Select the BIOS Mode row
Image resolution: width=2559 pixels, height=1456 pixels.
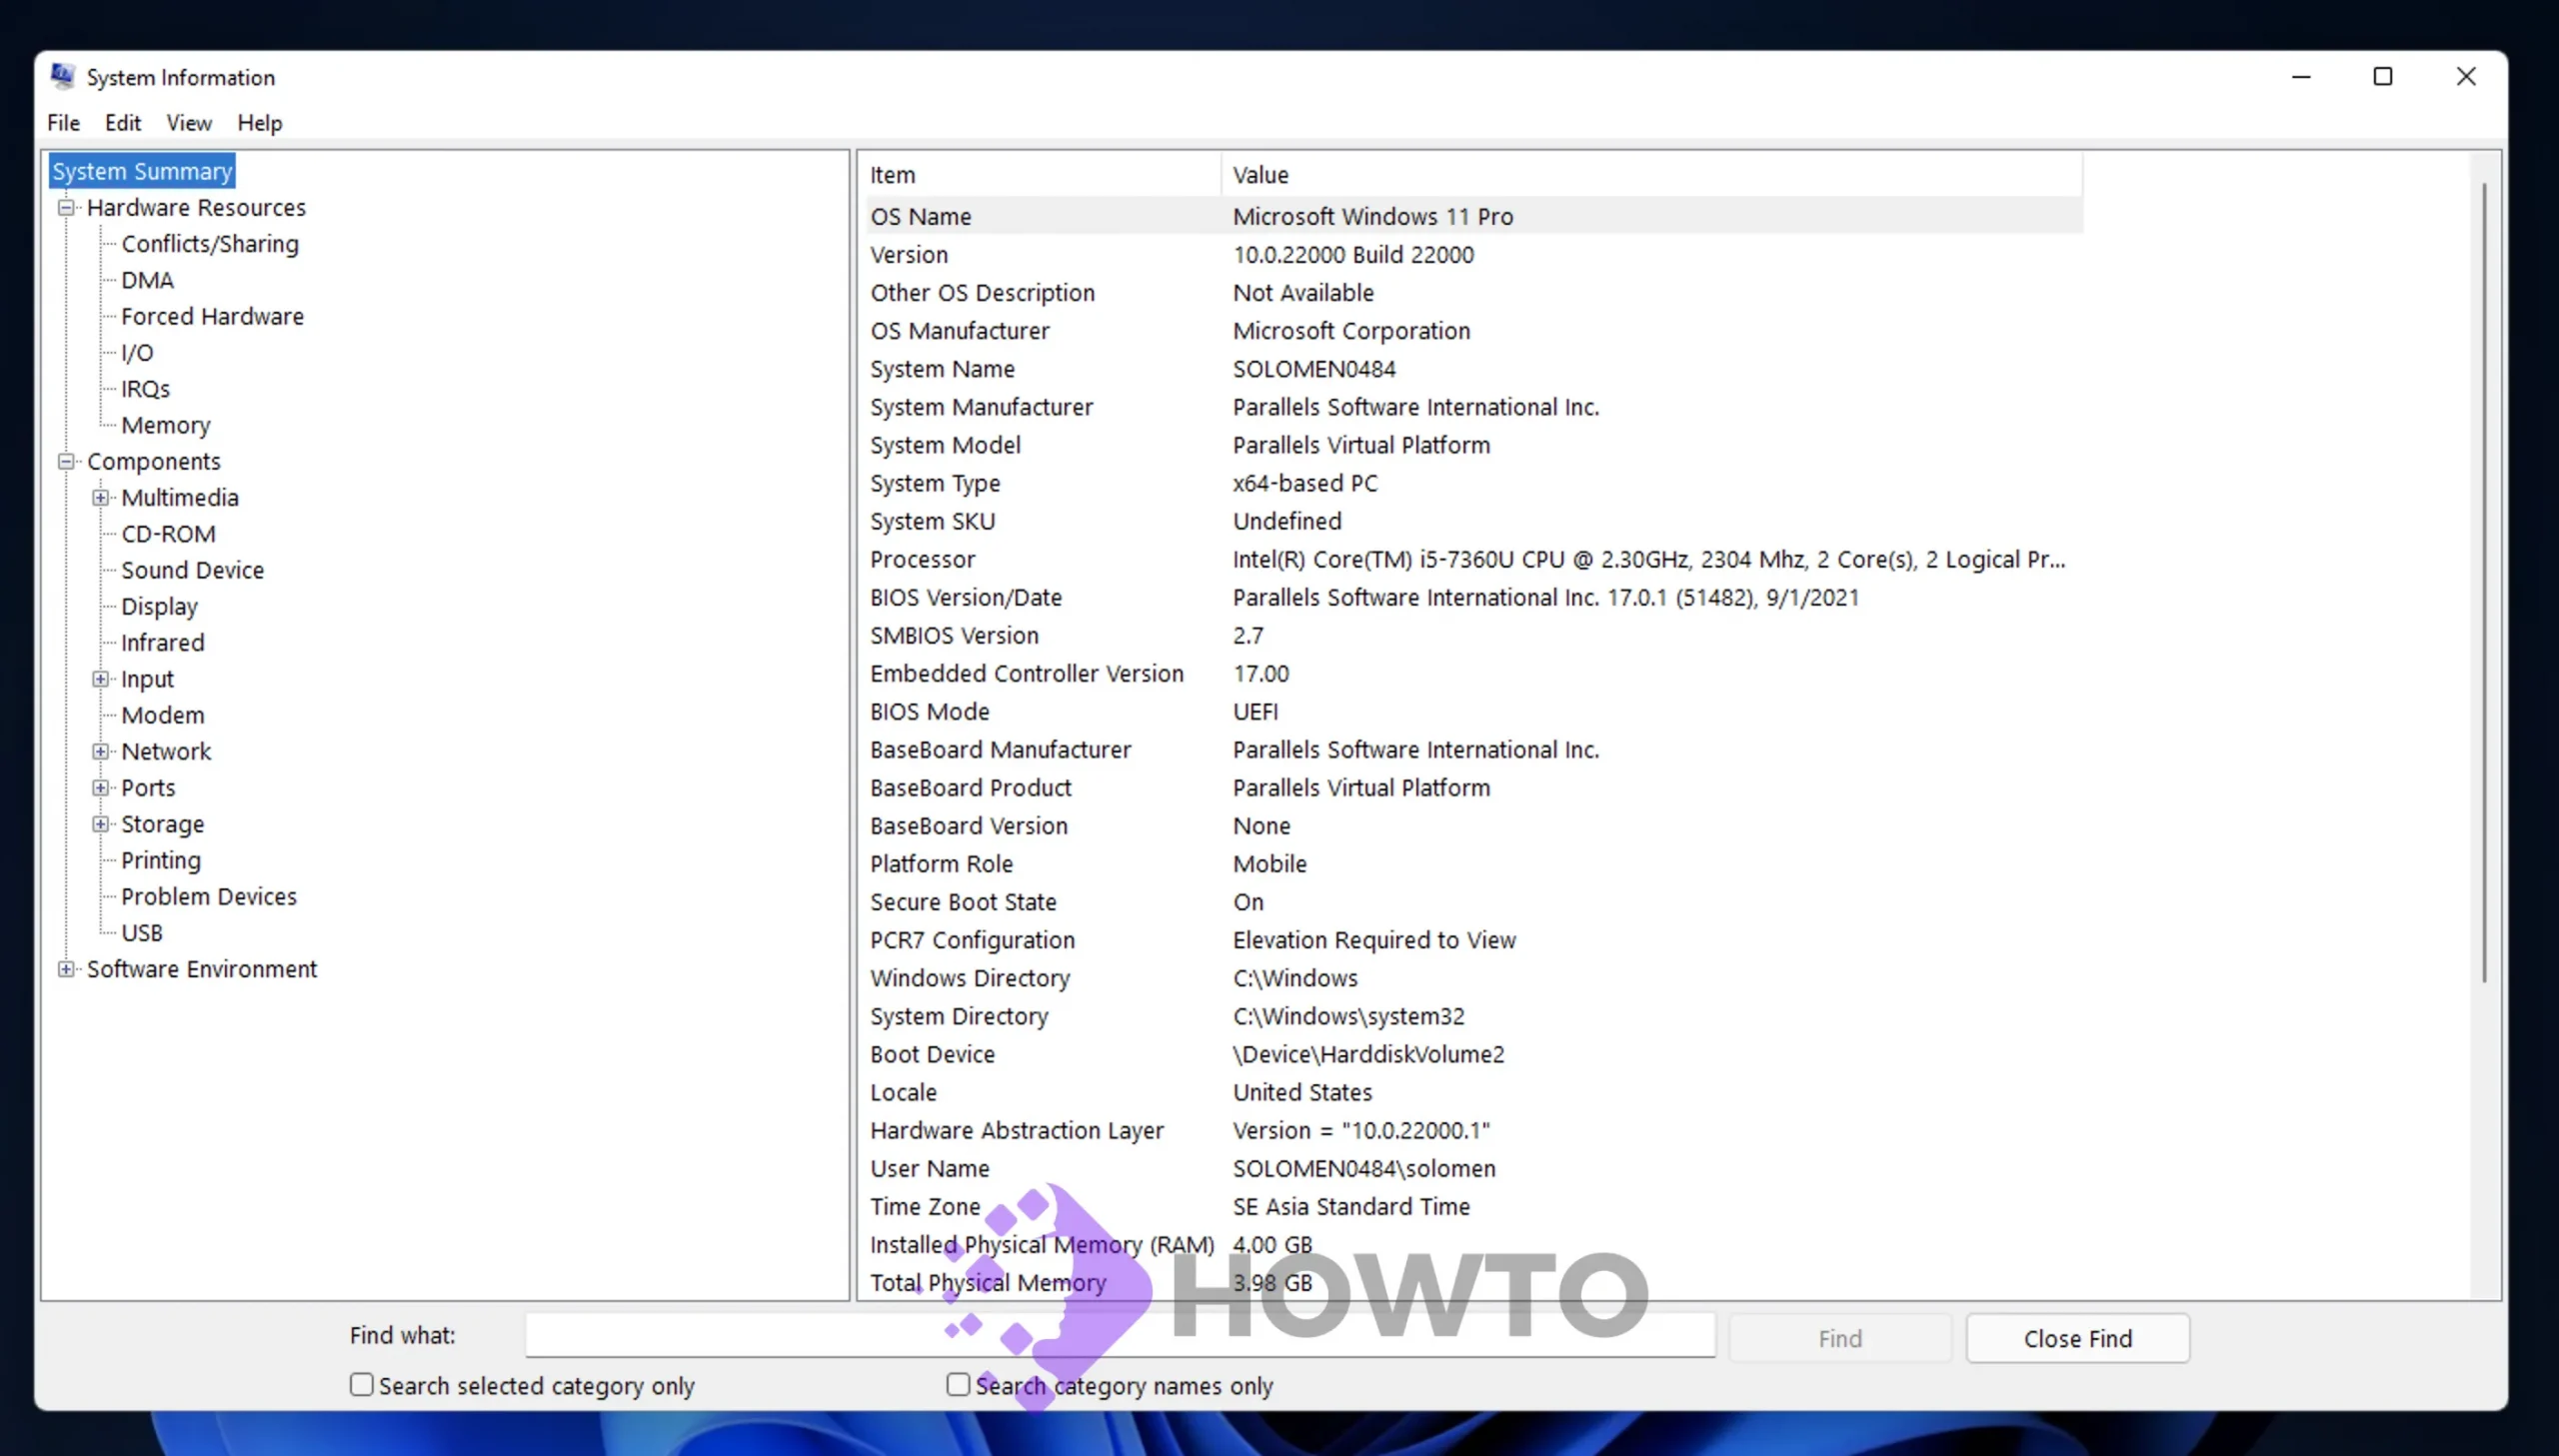(x=1474, y=711)
